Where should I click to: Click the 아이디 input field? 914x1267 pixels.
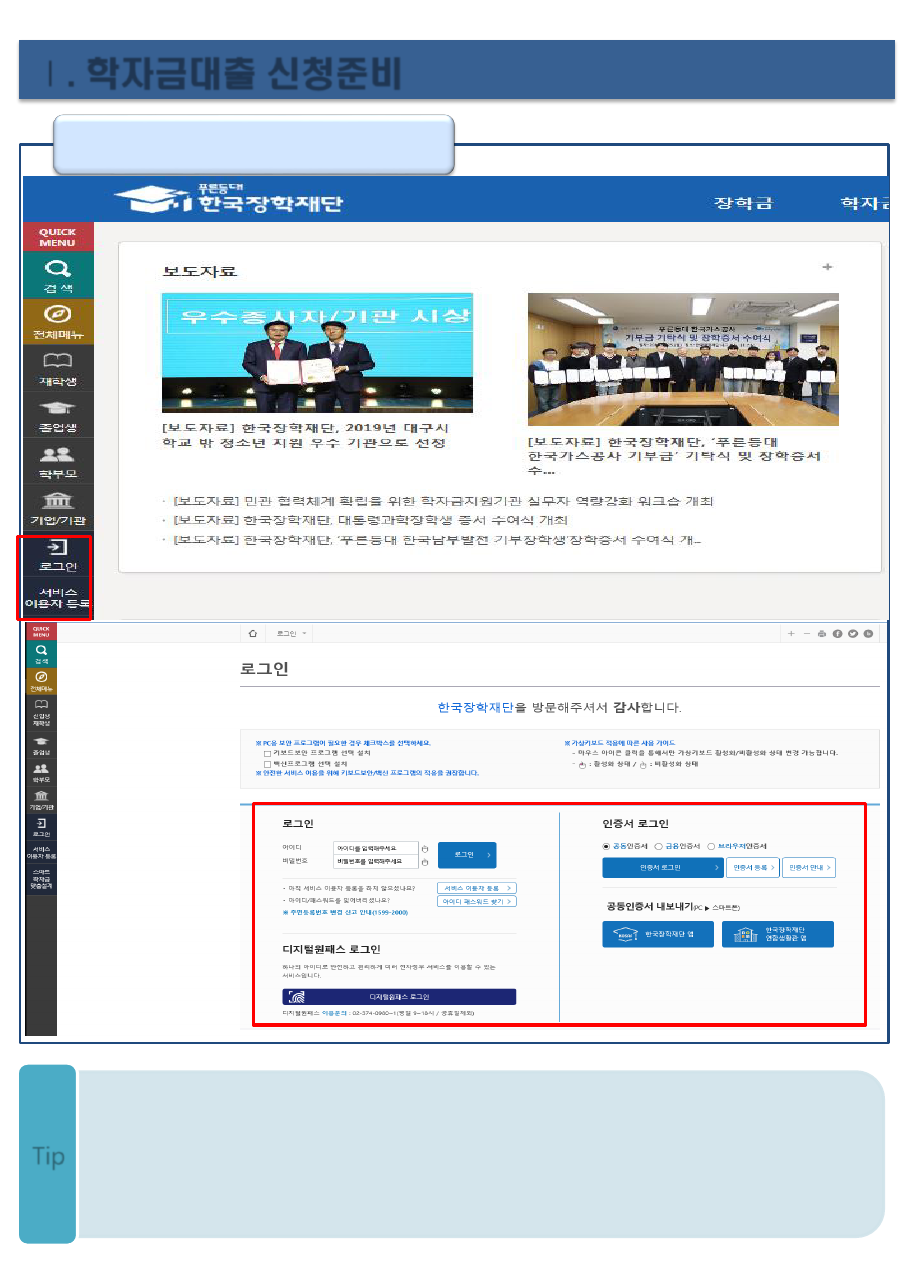click(x=376, y=847)
